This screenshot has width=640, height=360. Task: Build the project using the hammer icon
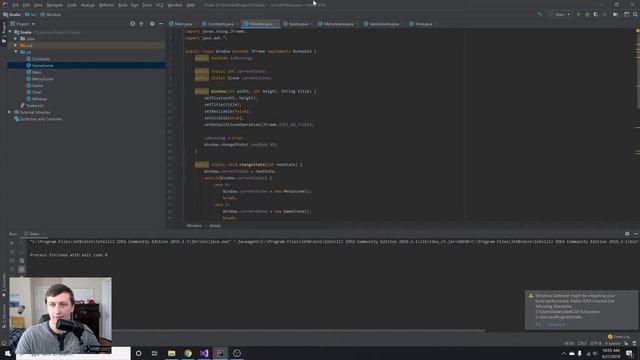(x=540, y=14)
